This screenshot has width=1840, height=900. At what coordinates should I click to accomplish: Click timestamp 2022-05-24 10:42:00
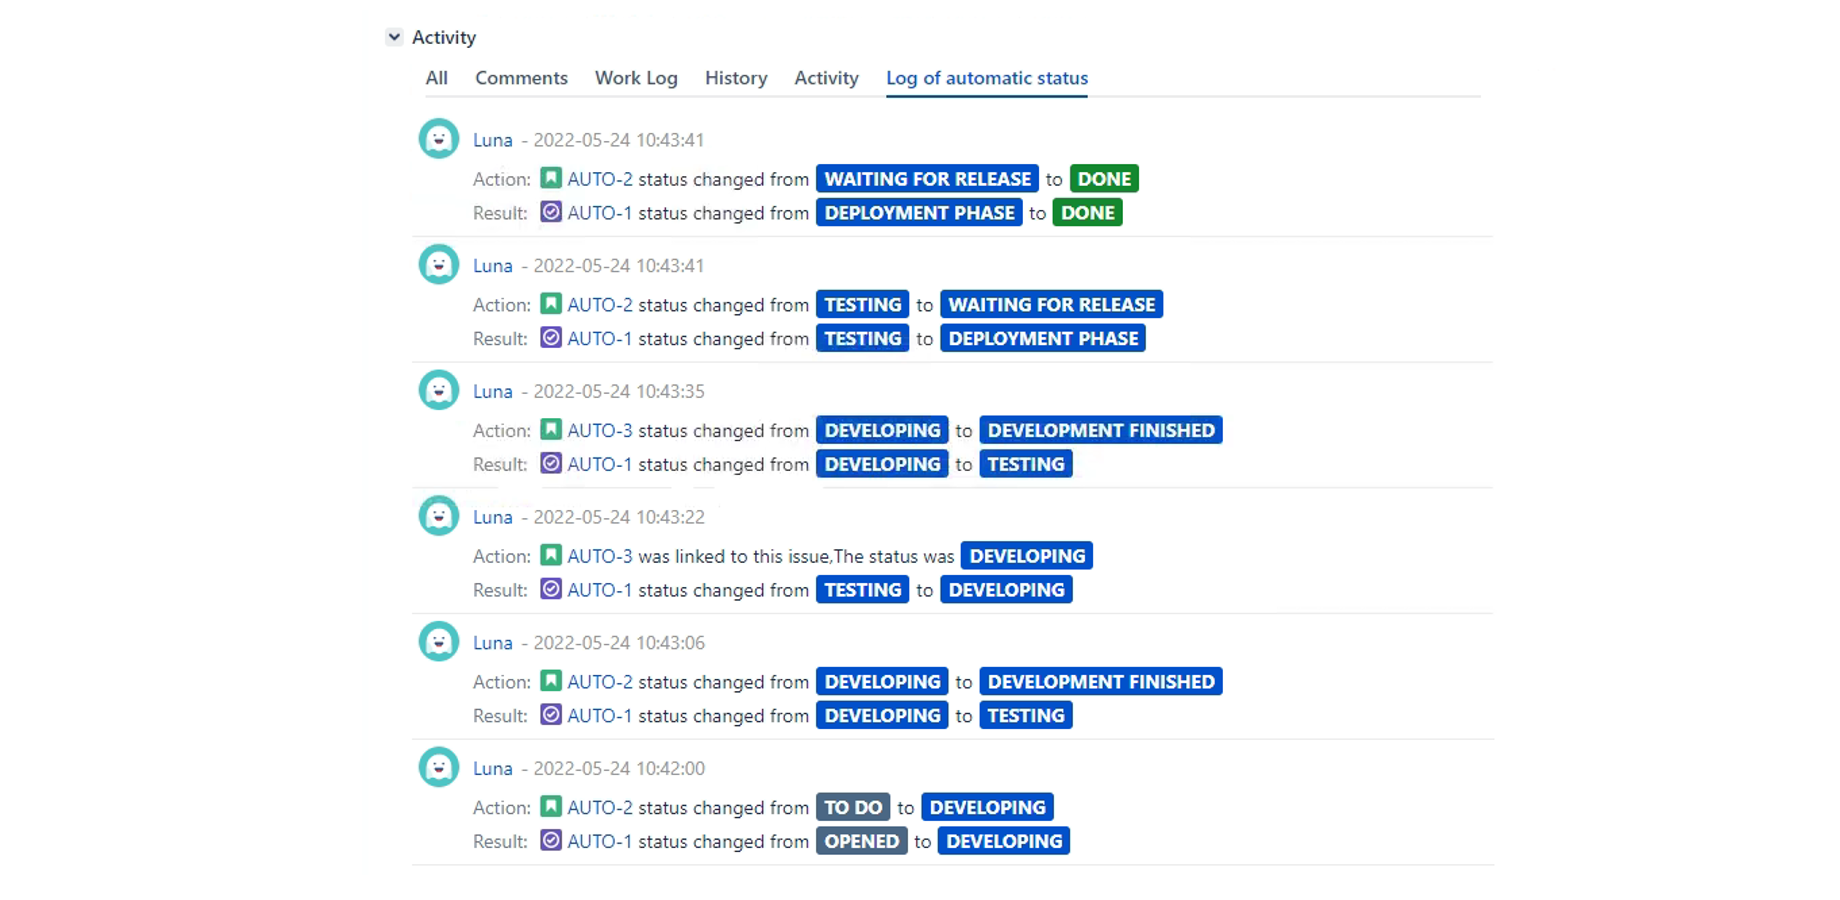pos(619,769)
